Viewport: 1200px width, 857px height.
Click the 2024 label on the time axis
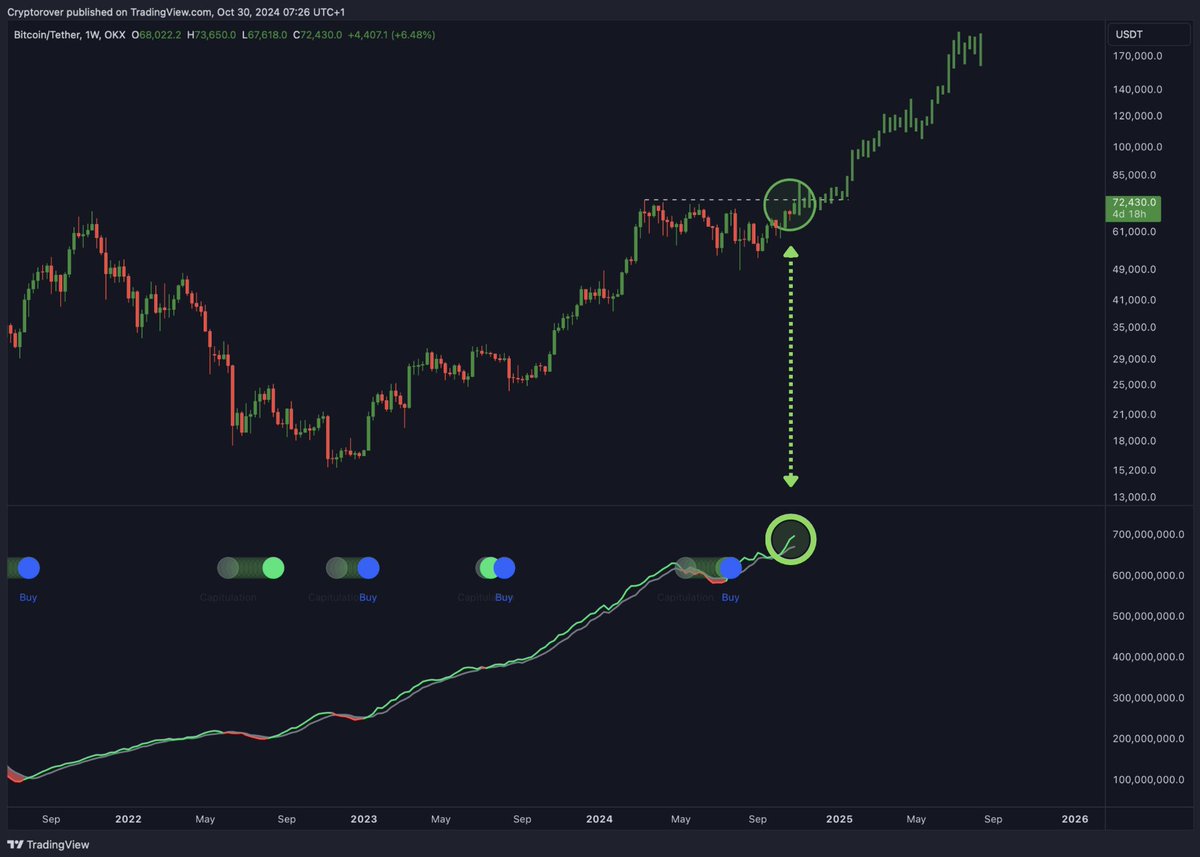coord(599,819)
